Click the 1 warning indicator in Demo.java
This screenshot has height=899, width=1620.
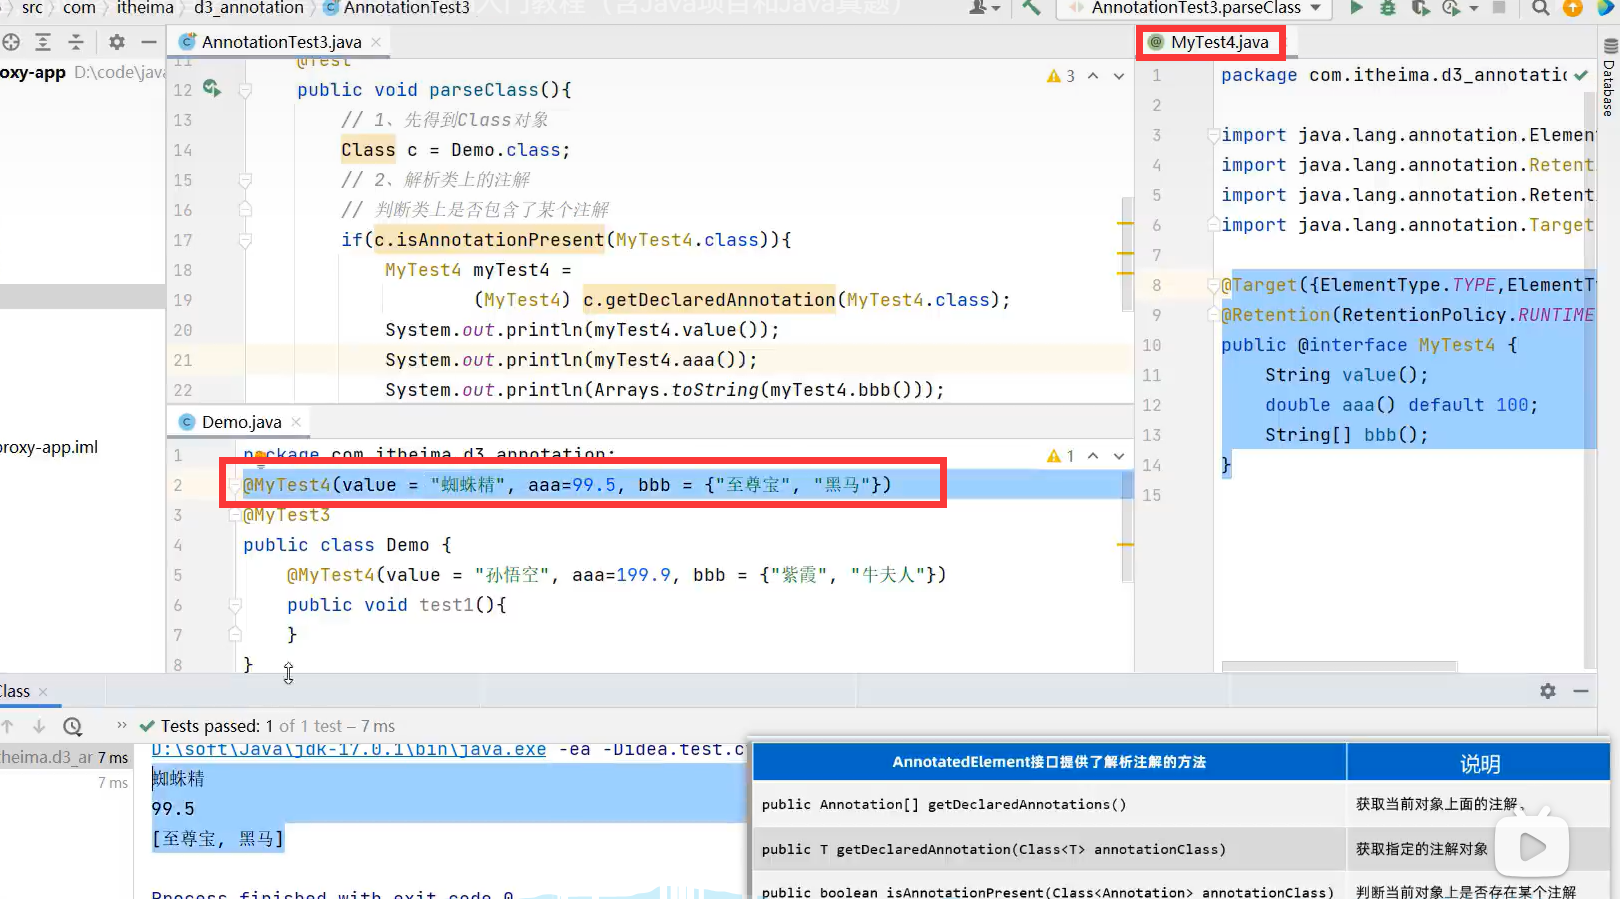point(1061,456)
